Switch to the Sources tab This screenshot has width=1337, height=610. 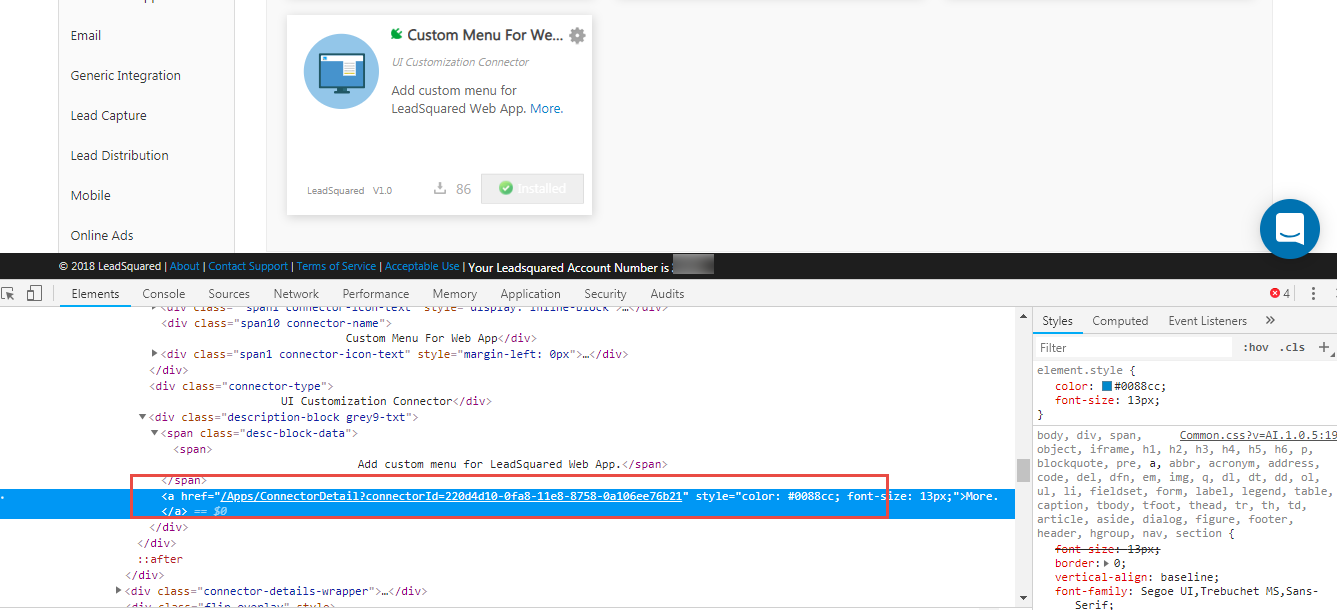[x=229, y=293]
